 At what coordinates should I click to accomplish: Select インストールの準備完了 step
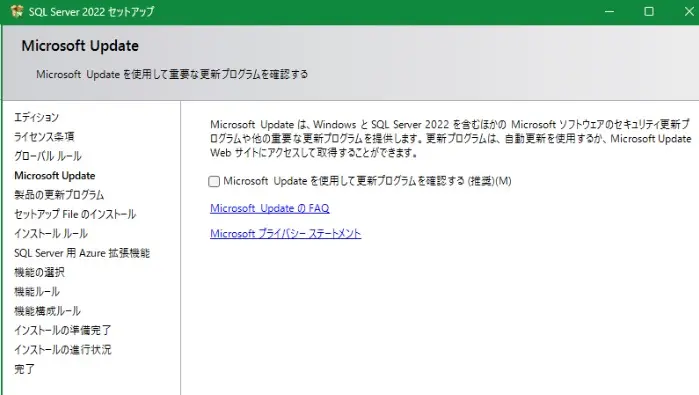pyautogui.click(x=62, y=330)
